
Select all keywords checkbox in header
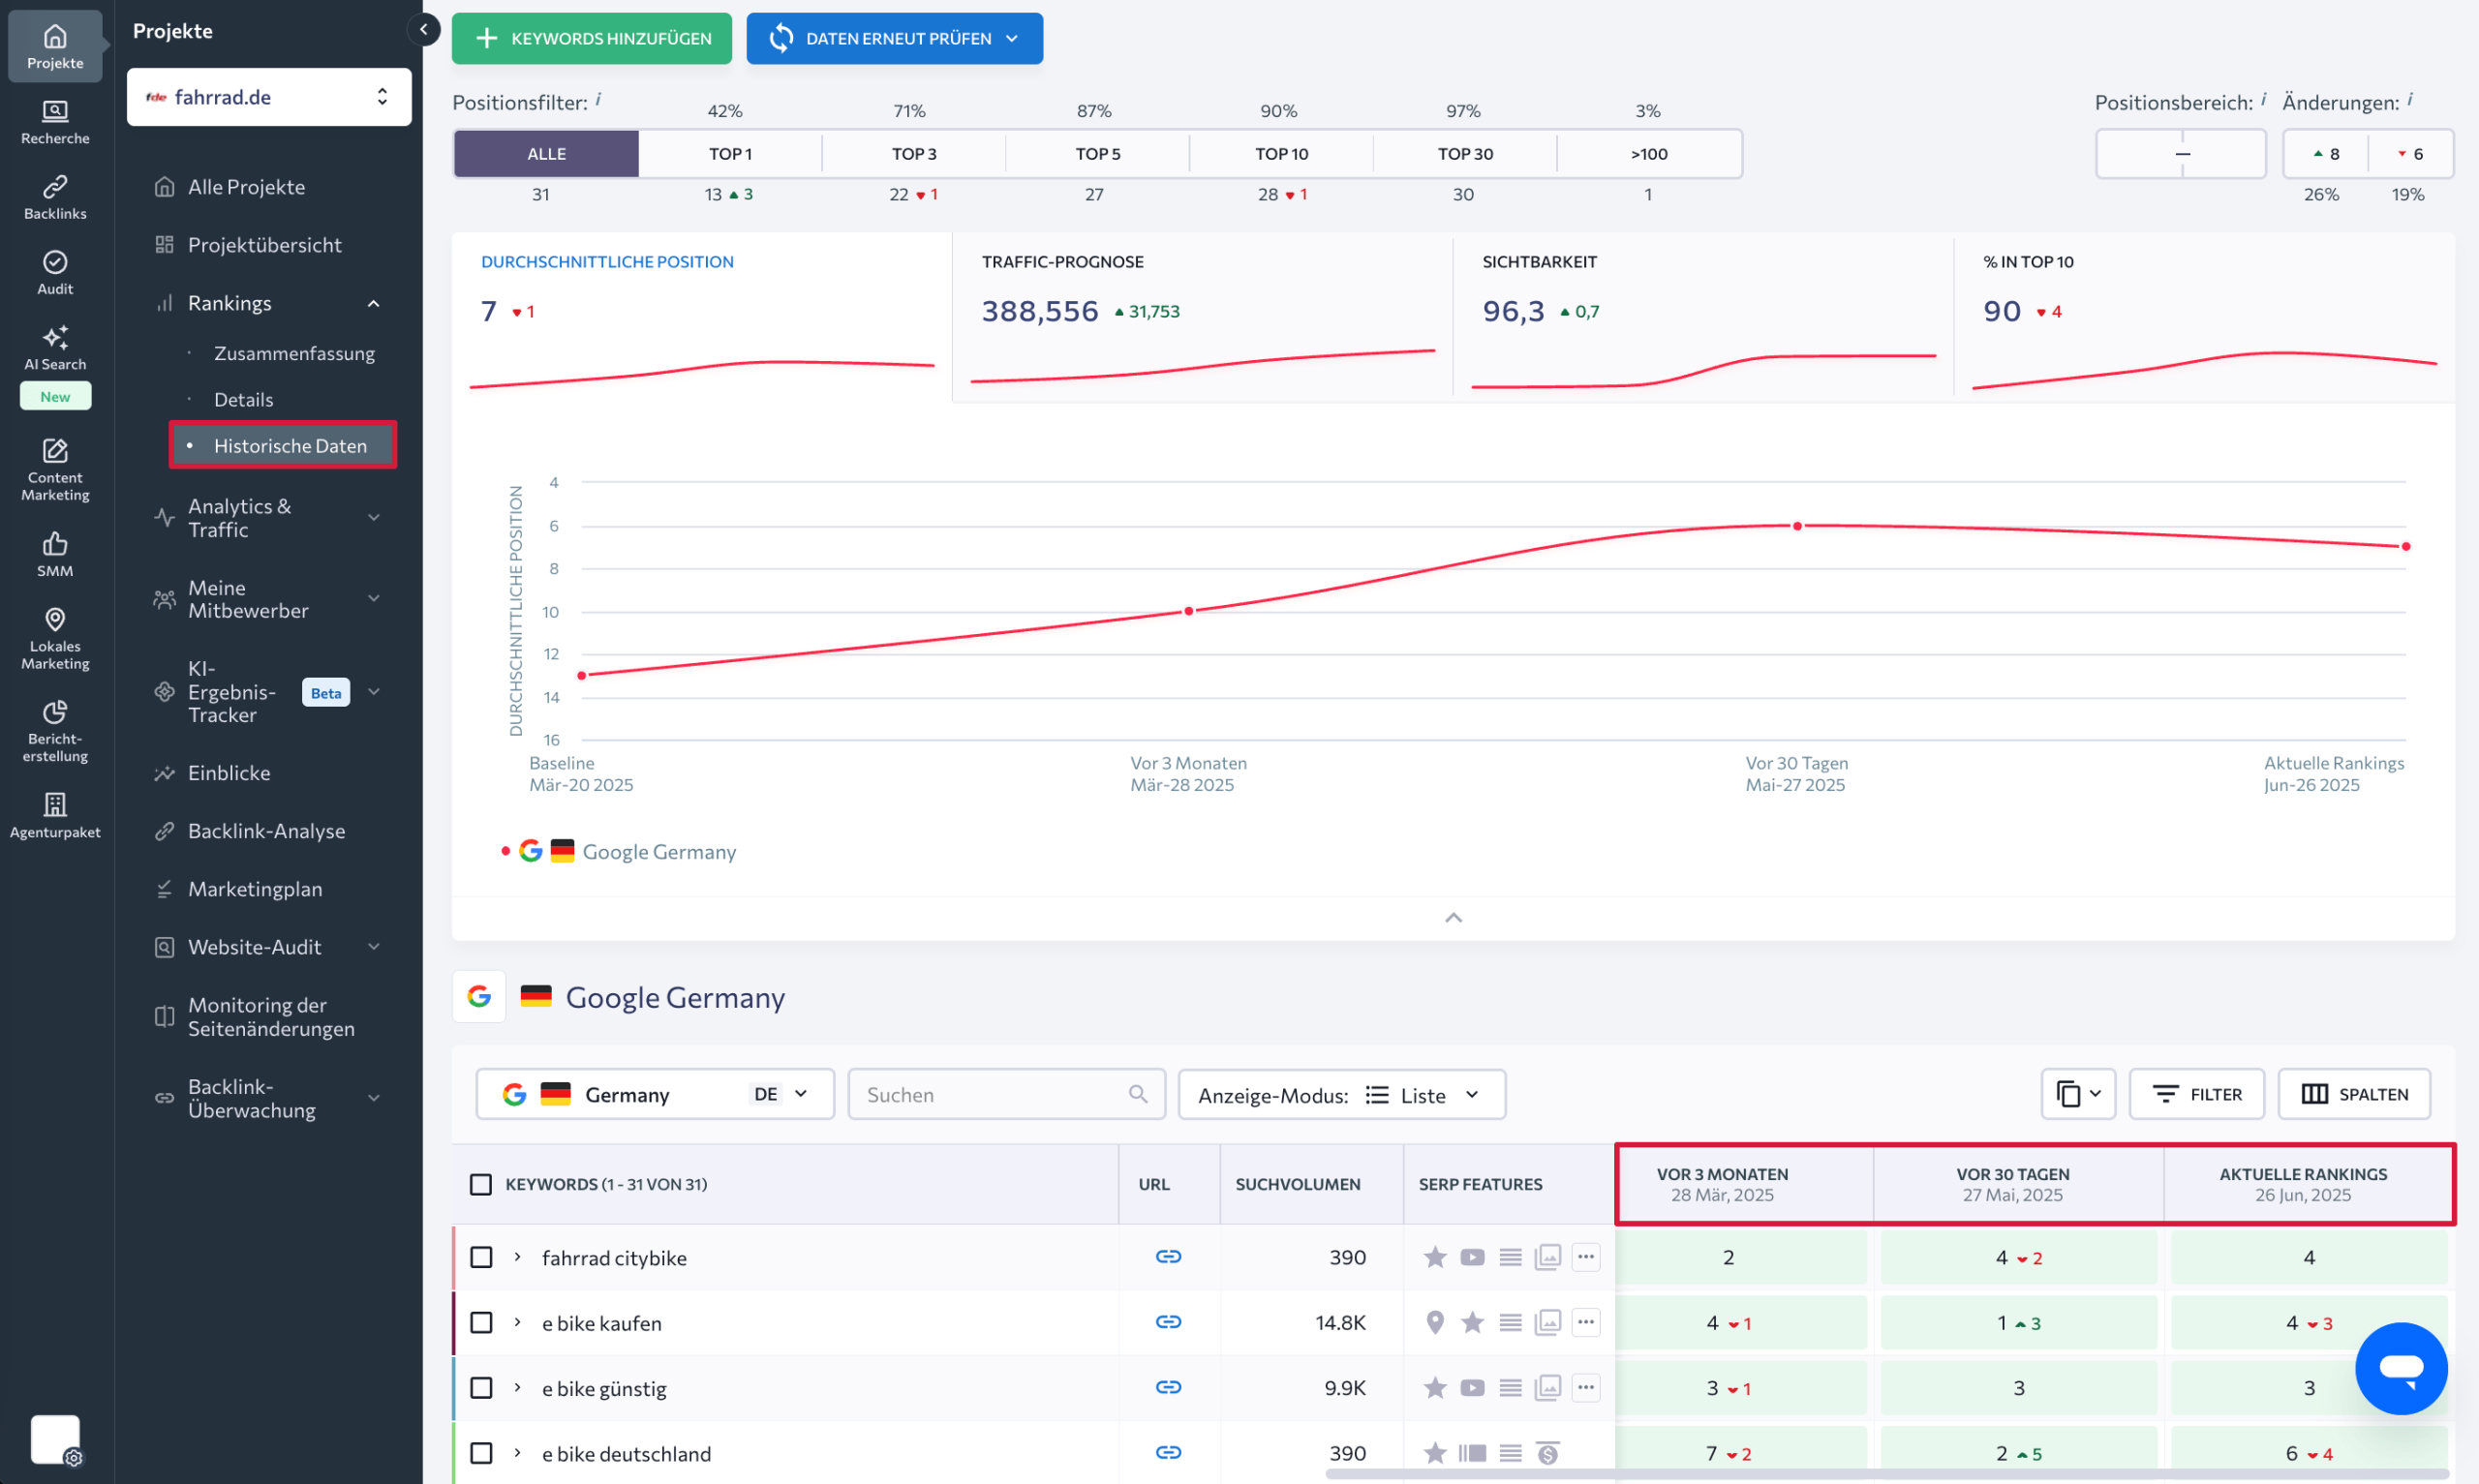pyautogui.click(x=480, y=1183)
